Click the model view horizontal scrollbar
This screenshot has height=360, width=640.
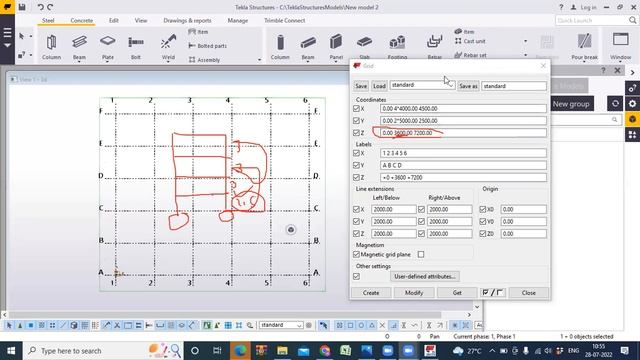point(225,315)
